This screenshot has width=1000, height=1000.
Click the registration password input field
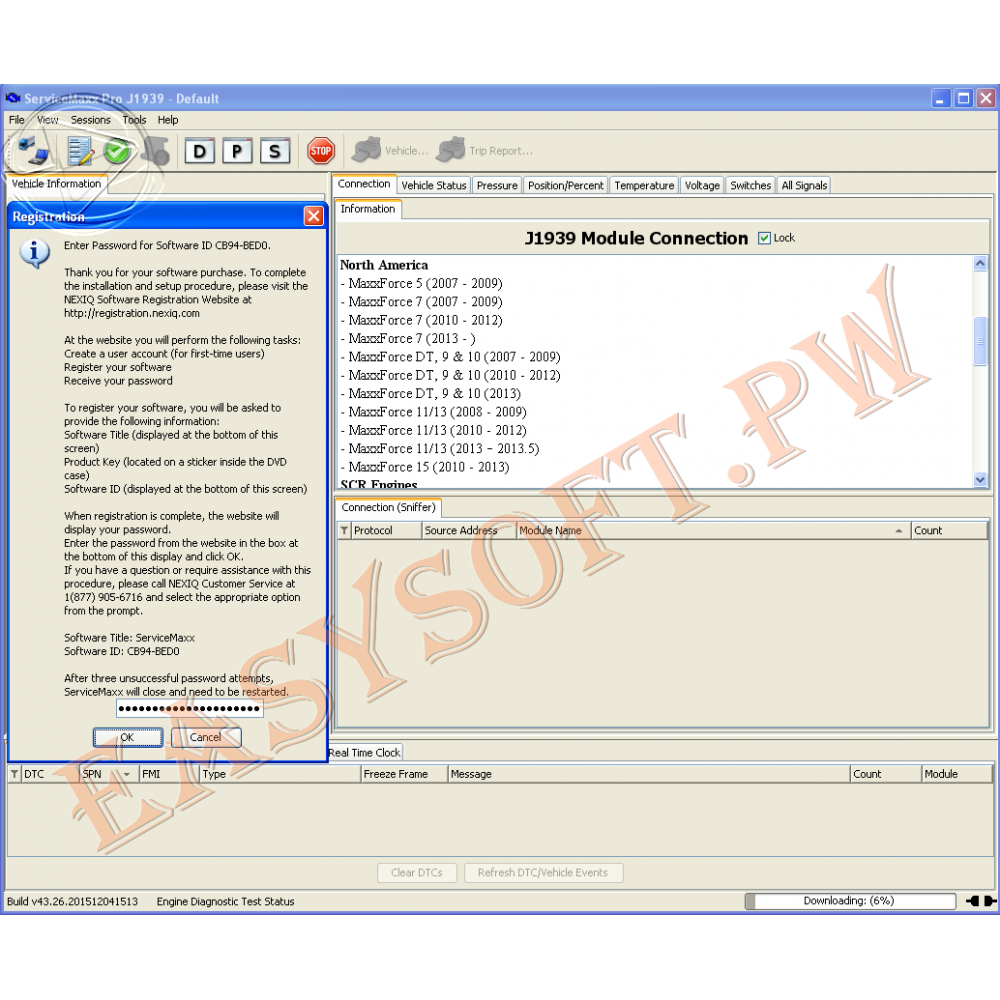[189, 709]
